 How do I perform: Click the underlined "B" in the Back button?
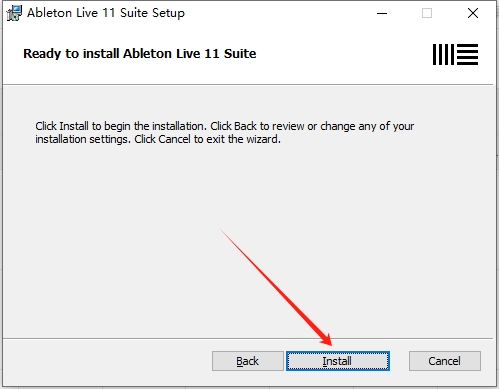click(239, 361)
